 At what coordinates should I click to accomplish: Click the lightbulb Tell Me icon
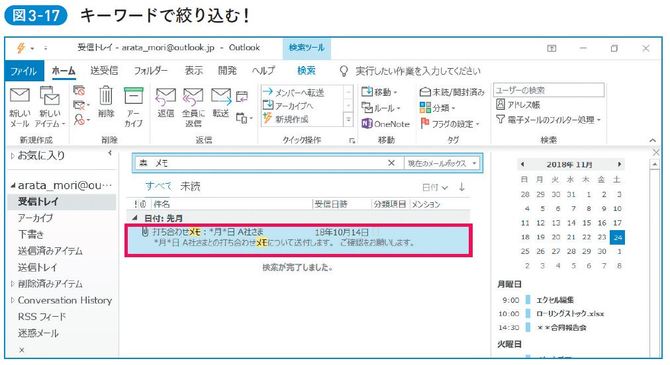tap(344, 71)
